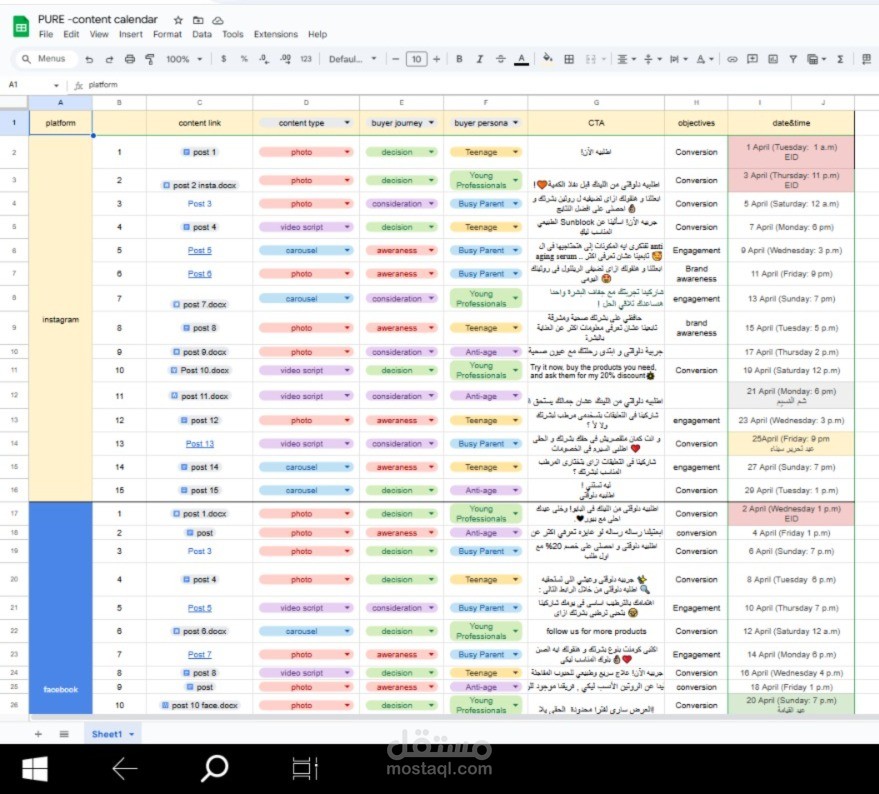Click the post 10 face.docx file chip
The height and width of the screenshot is (794, 879).
200,705
